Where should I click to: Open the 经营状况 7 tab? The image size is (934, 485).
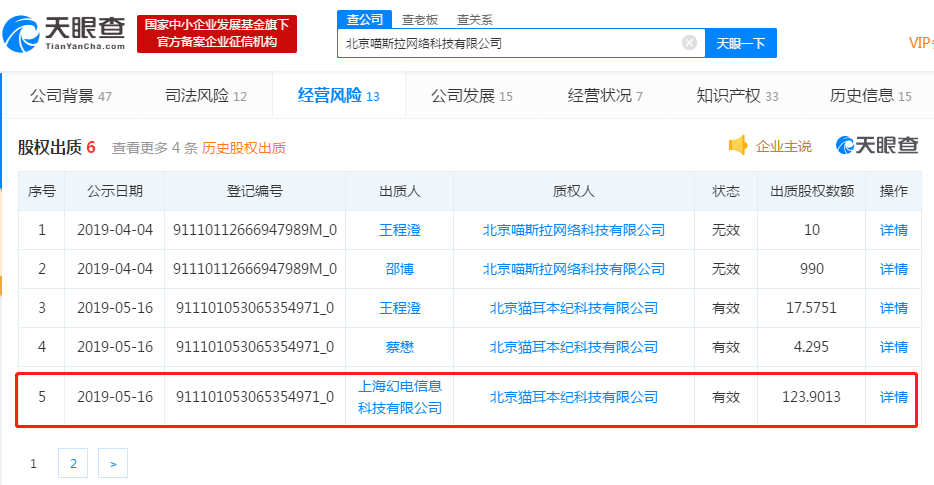point(605,96)
